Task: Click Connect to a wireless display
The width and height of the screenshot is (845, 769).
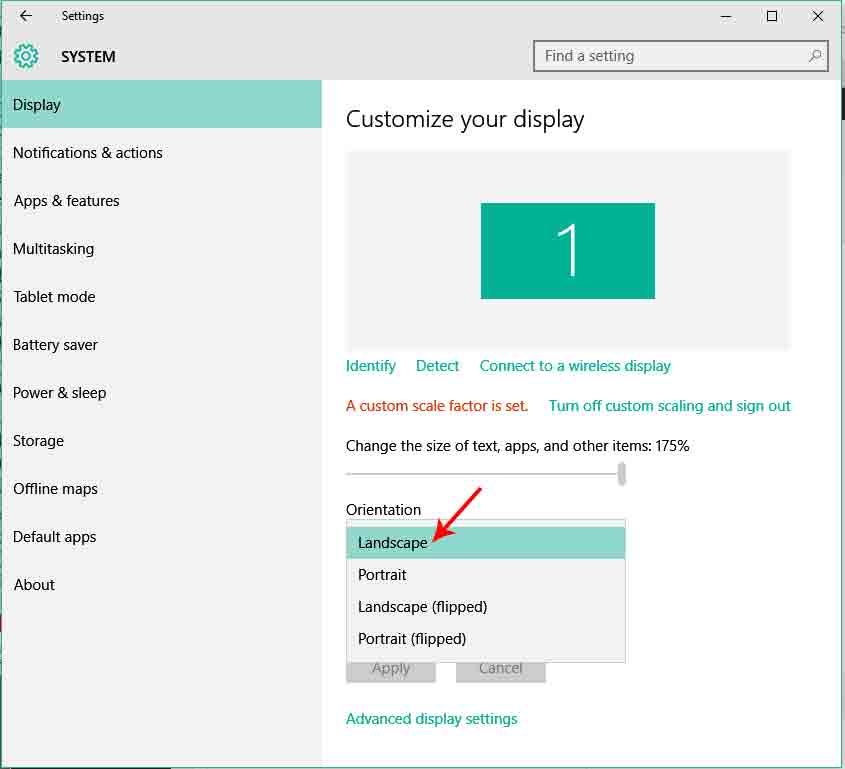Action: tap(575, 366)
